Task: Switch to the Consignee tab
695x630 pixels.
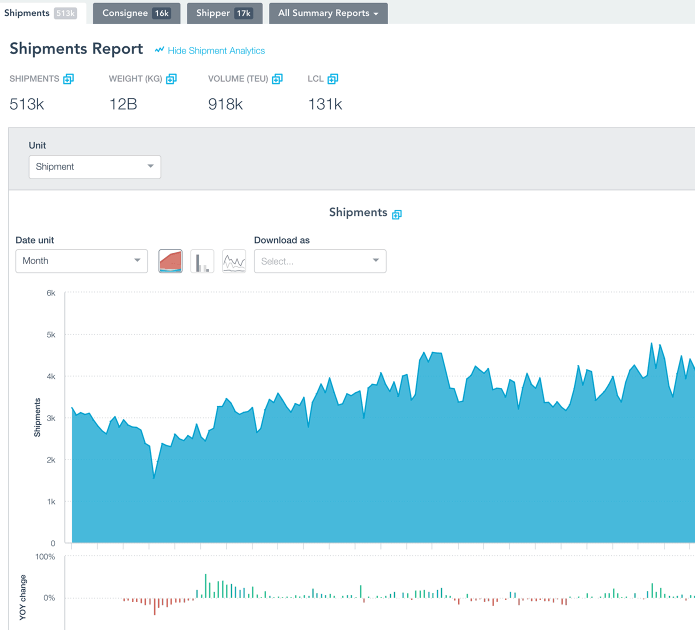Action: [136, 13]
